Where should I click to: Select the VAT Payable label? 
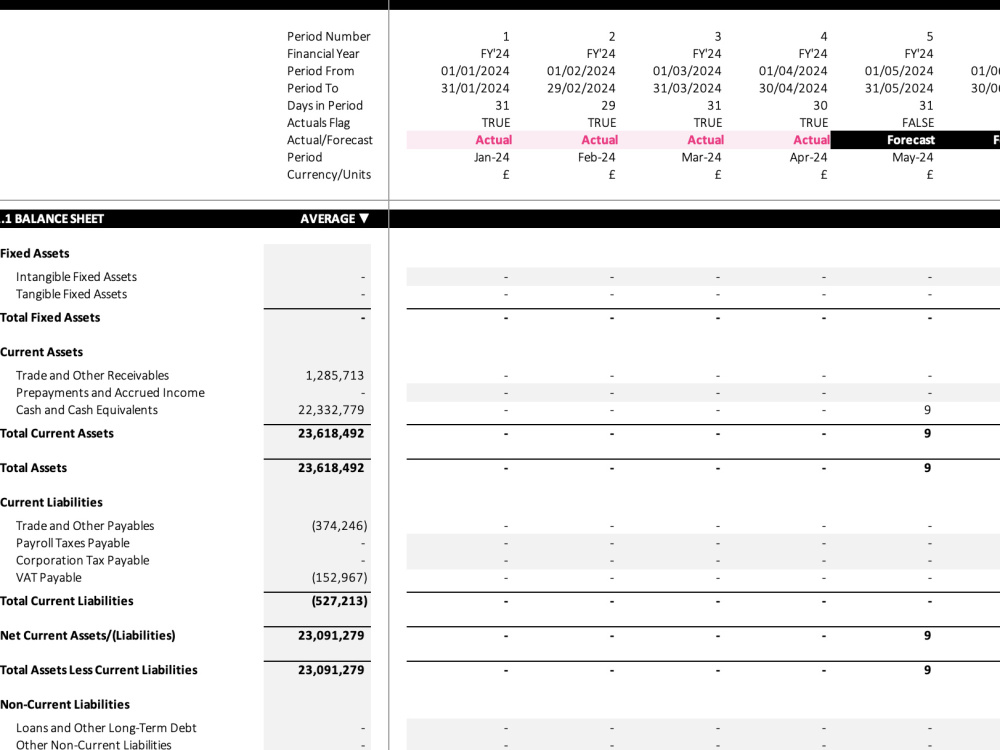48,578
